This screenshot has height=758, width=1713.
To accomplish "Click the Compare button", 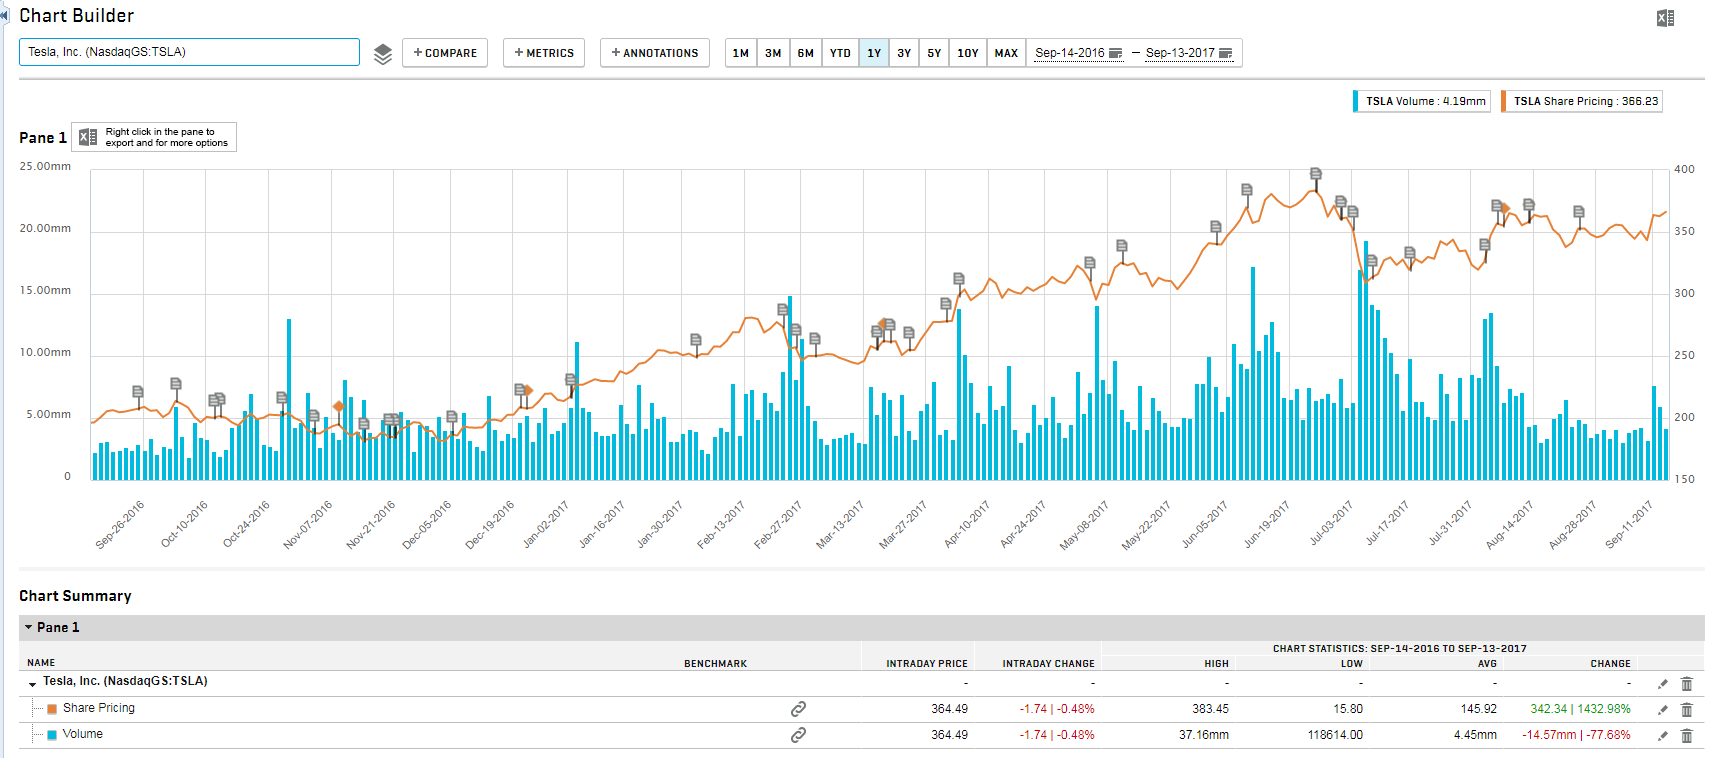I will 445,53.
